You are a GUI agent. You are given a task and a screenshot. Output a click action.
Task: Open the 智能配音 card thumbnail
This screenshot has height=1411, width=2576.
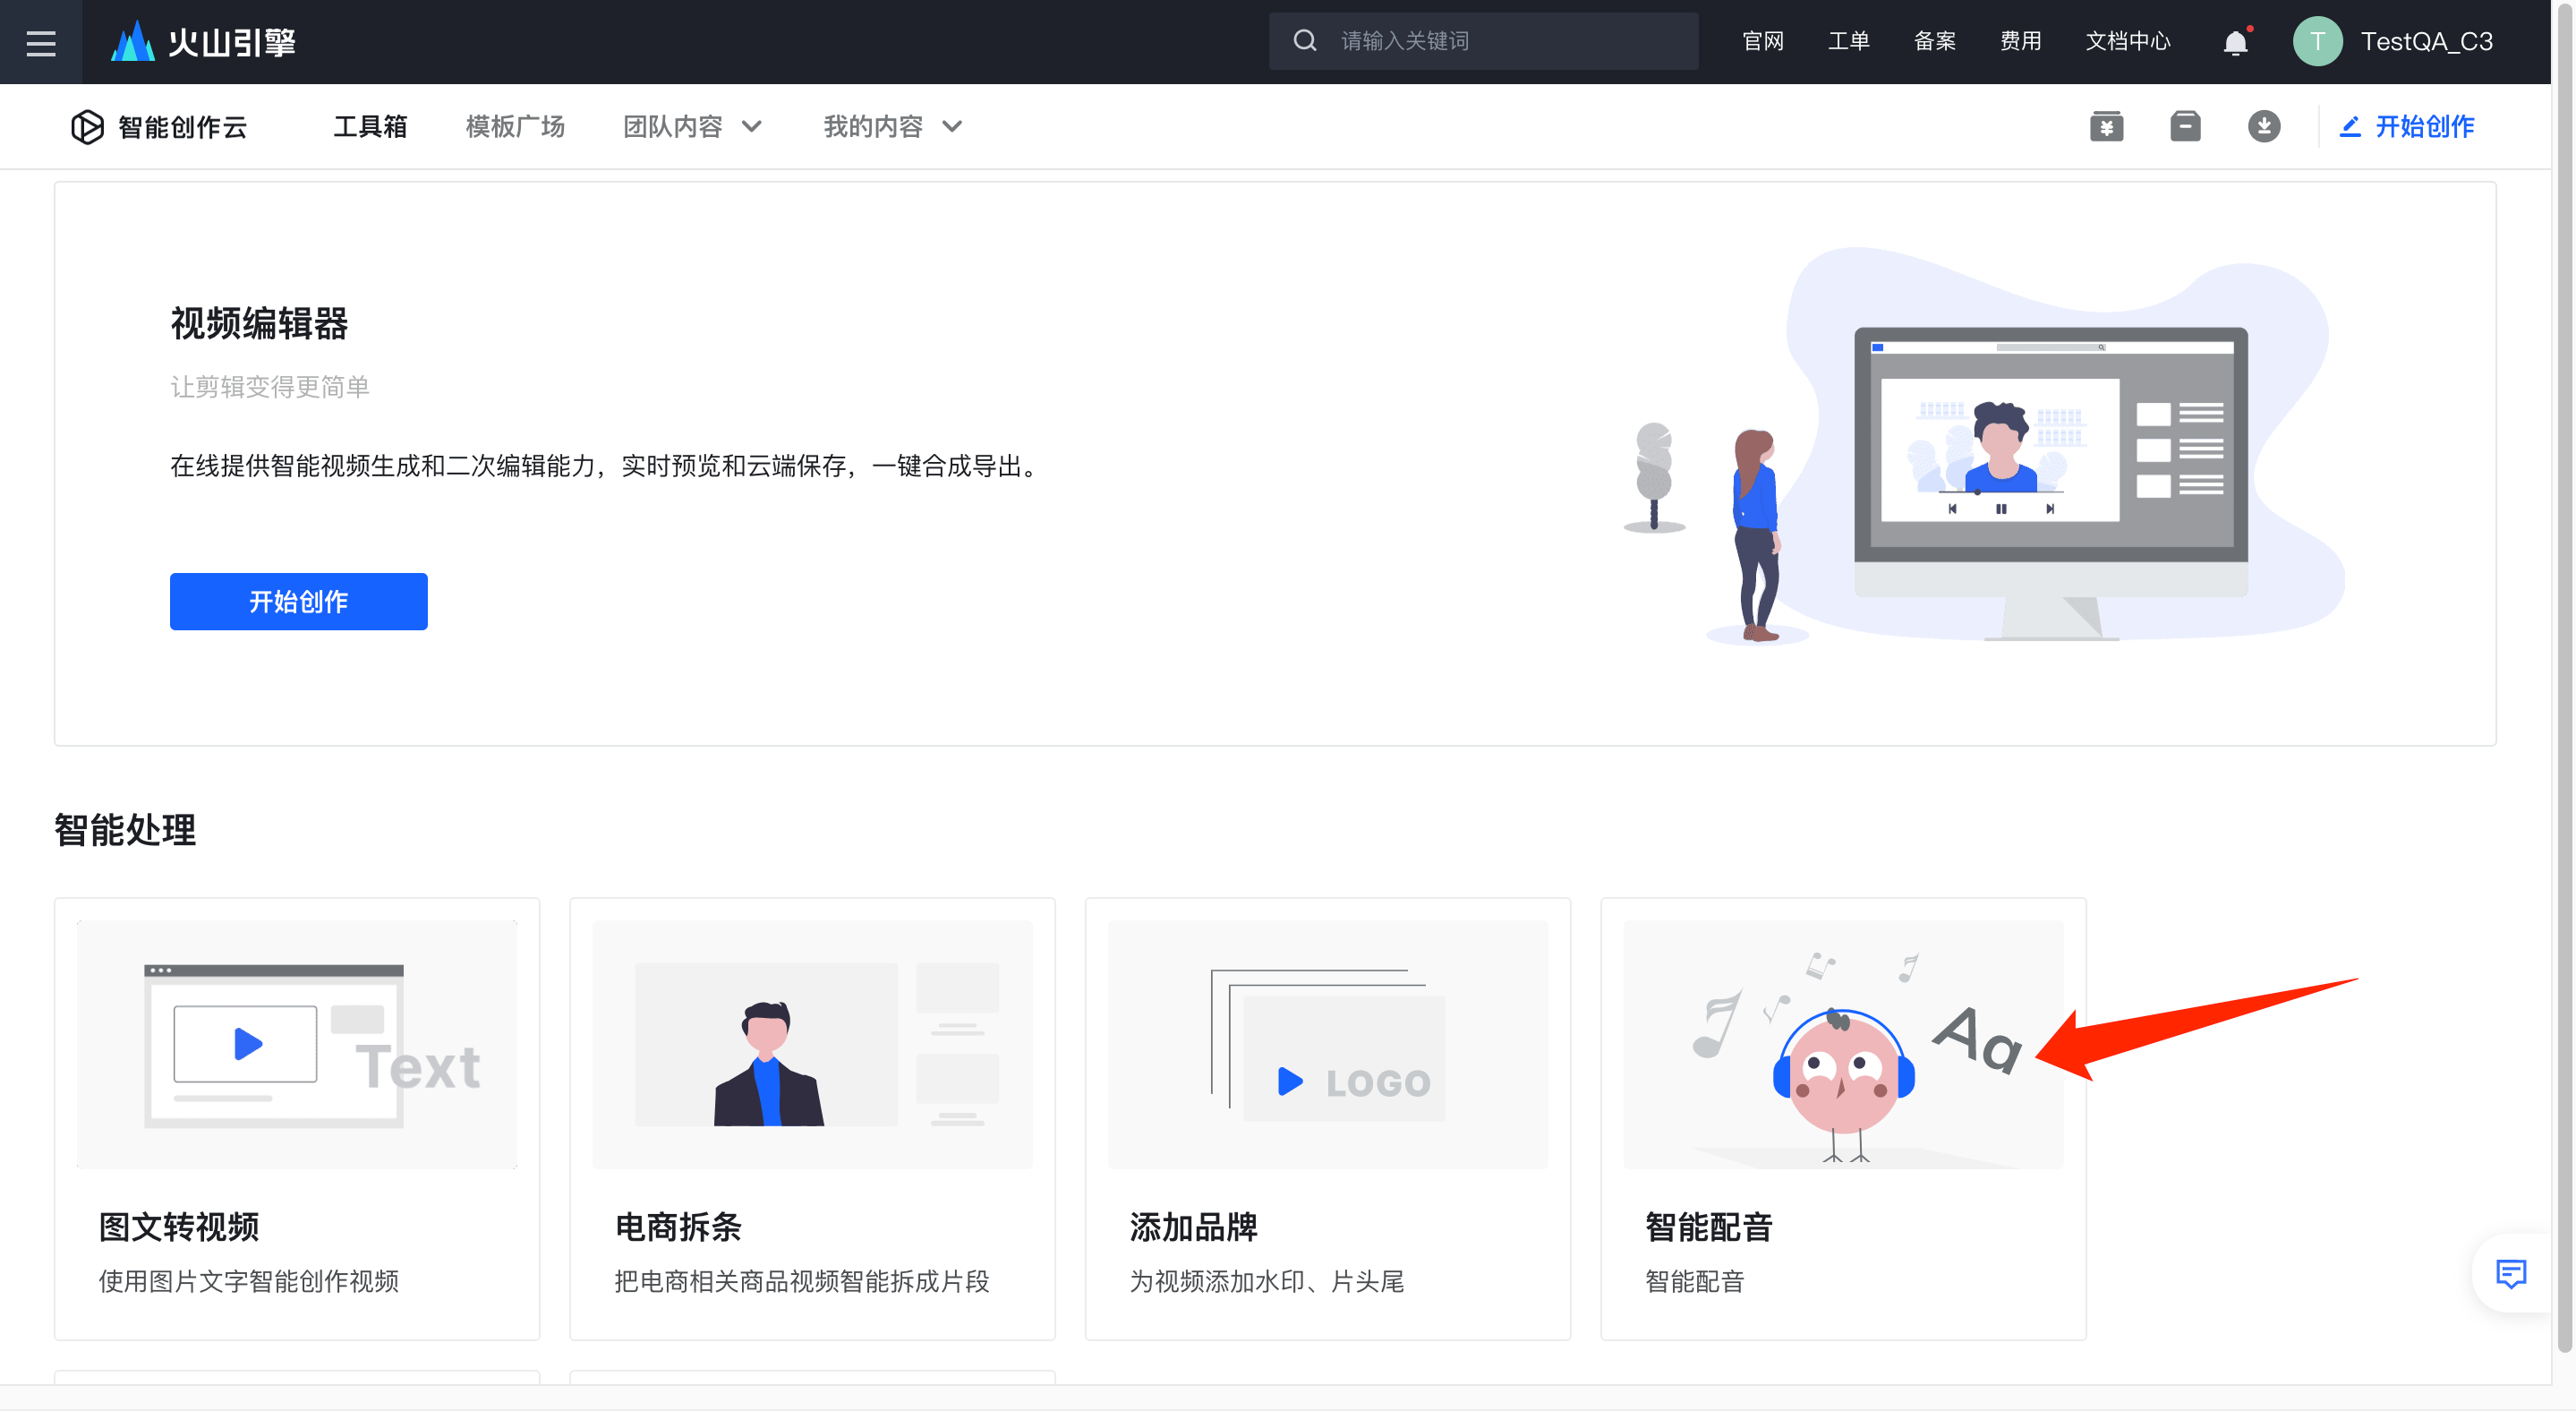click(1843, 1044)
